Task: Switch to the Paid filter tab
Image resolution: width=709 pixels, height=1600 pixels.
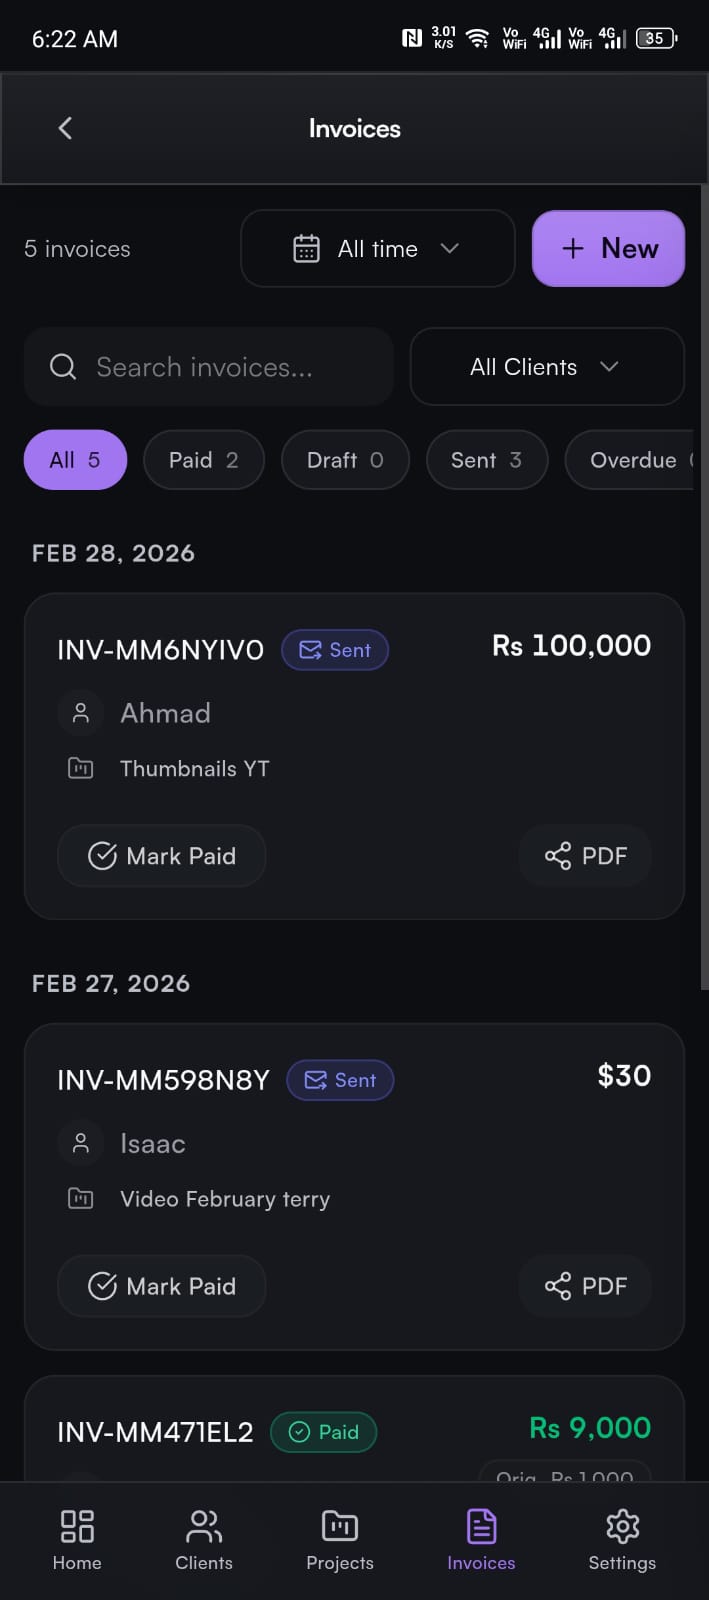Action: point(204,460)
